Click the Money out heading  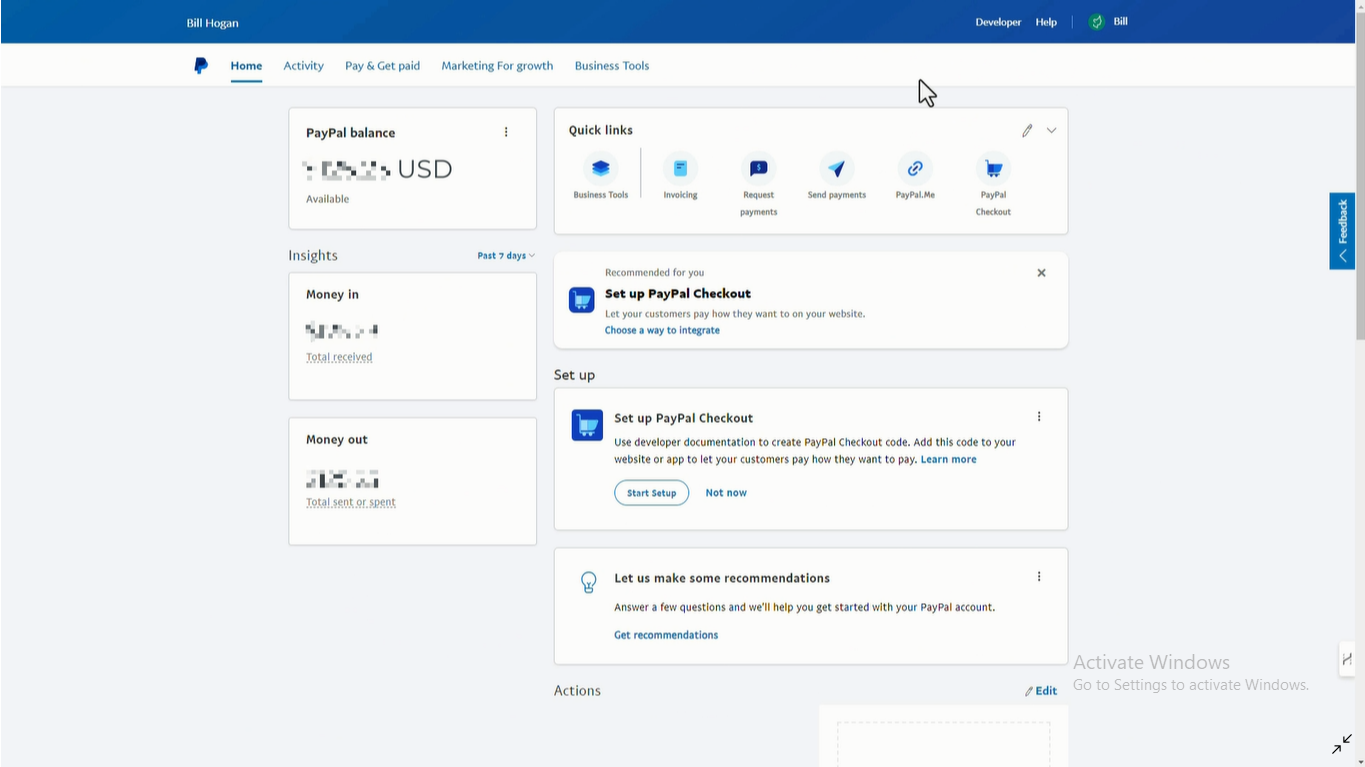[x=337, y=440]
